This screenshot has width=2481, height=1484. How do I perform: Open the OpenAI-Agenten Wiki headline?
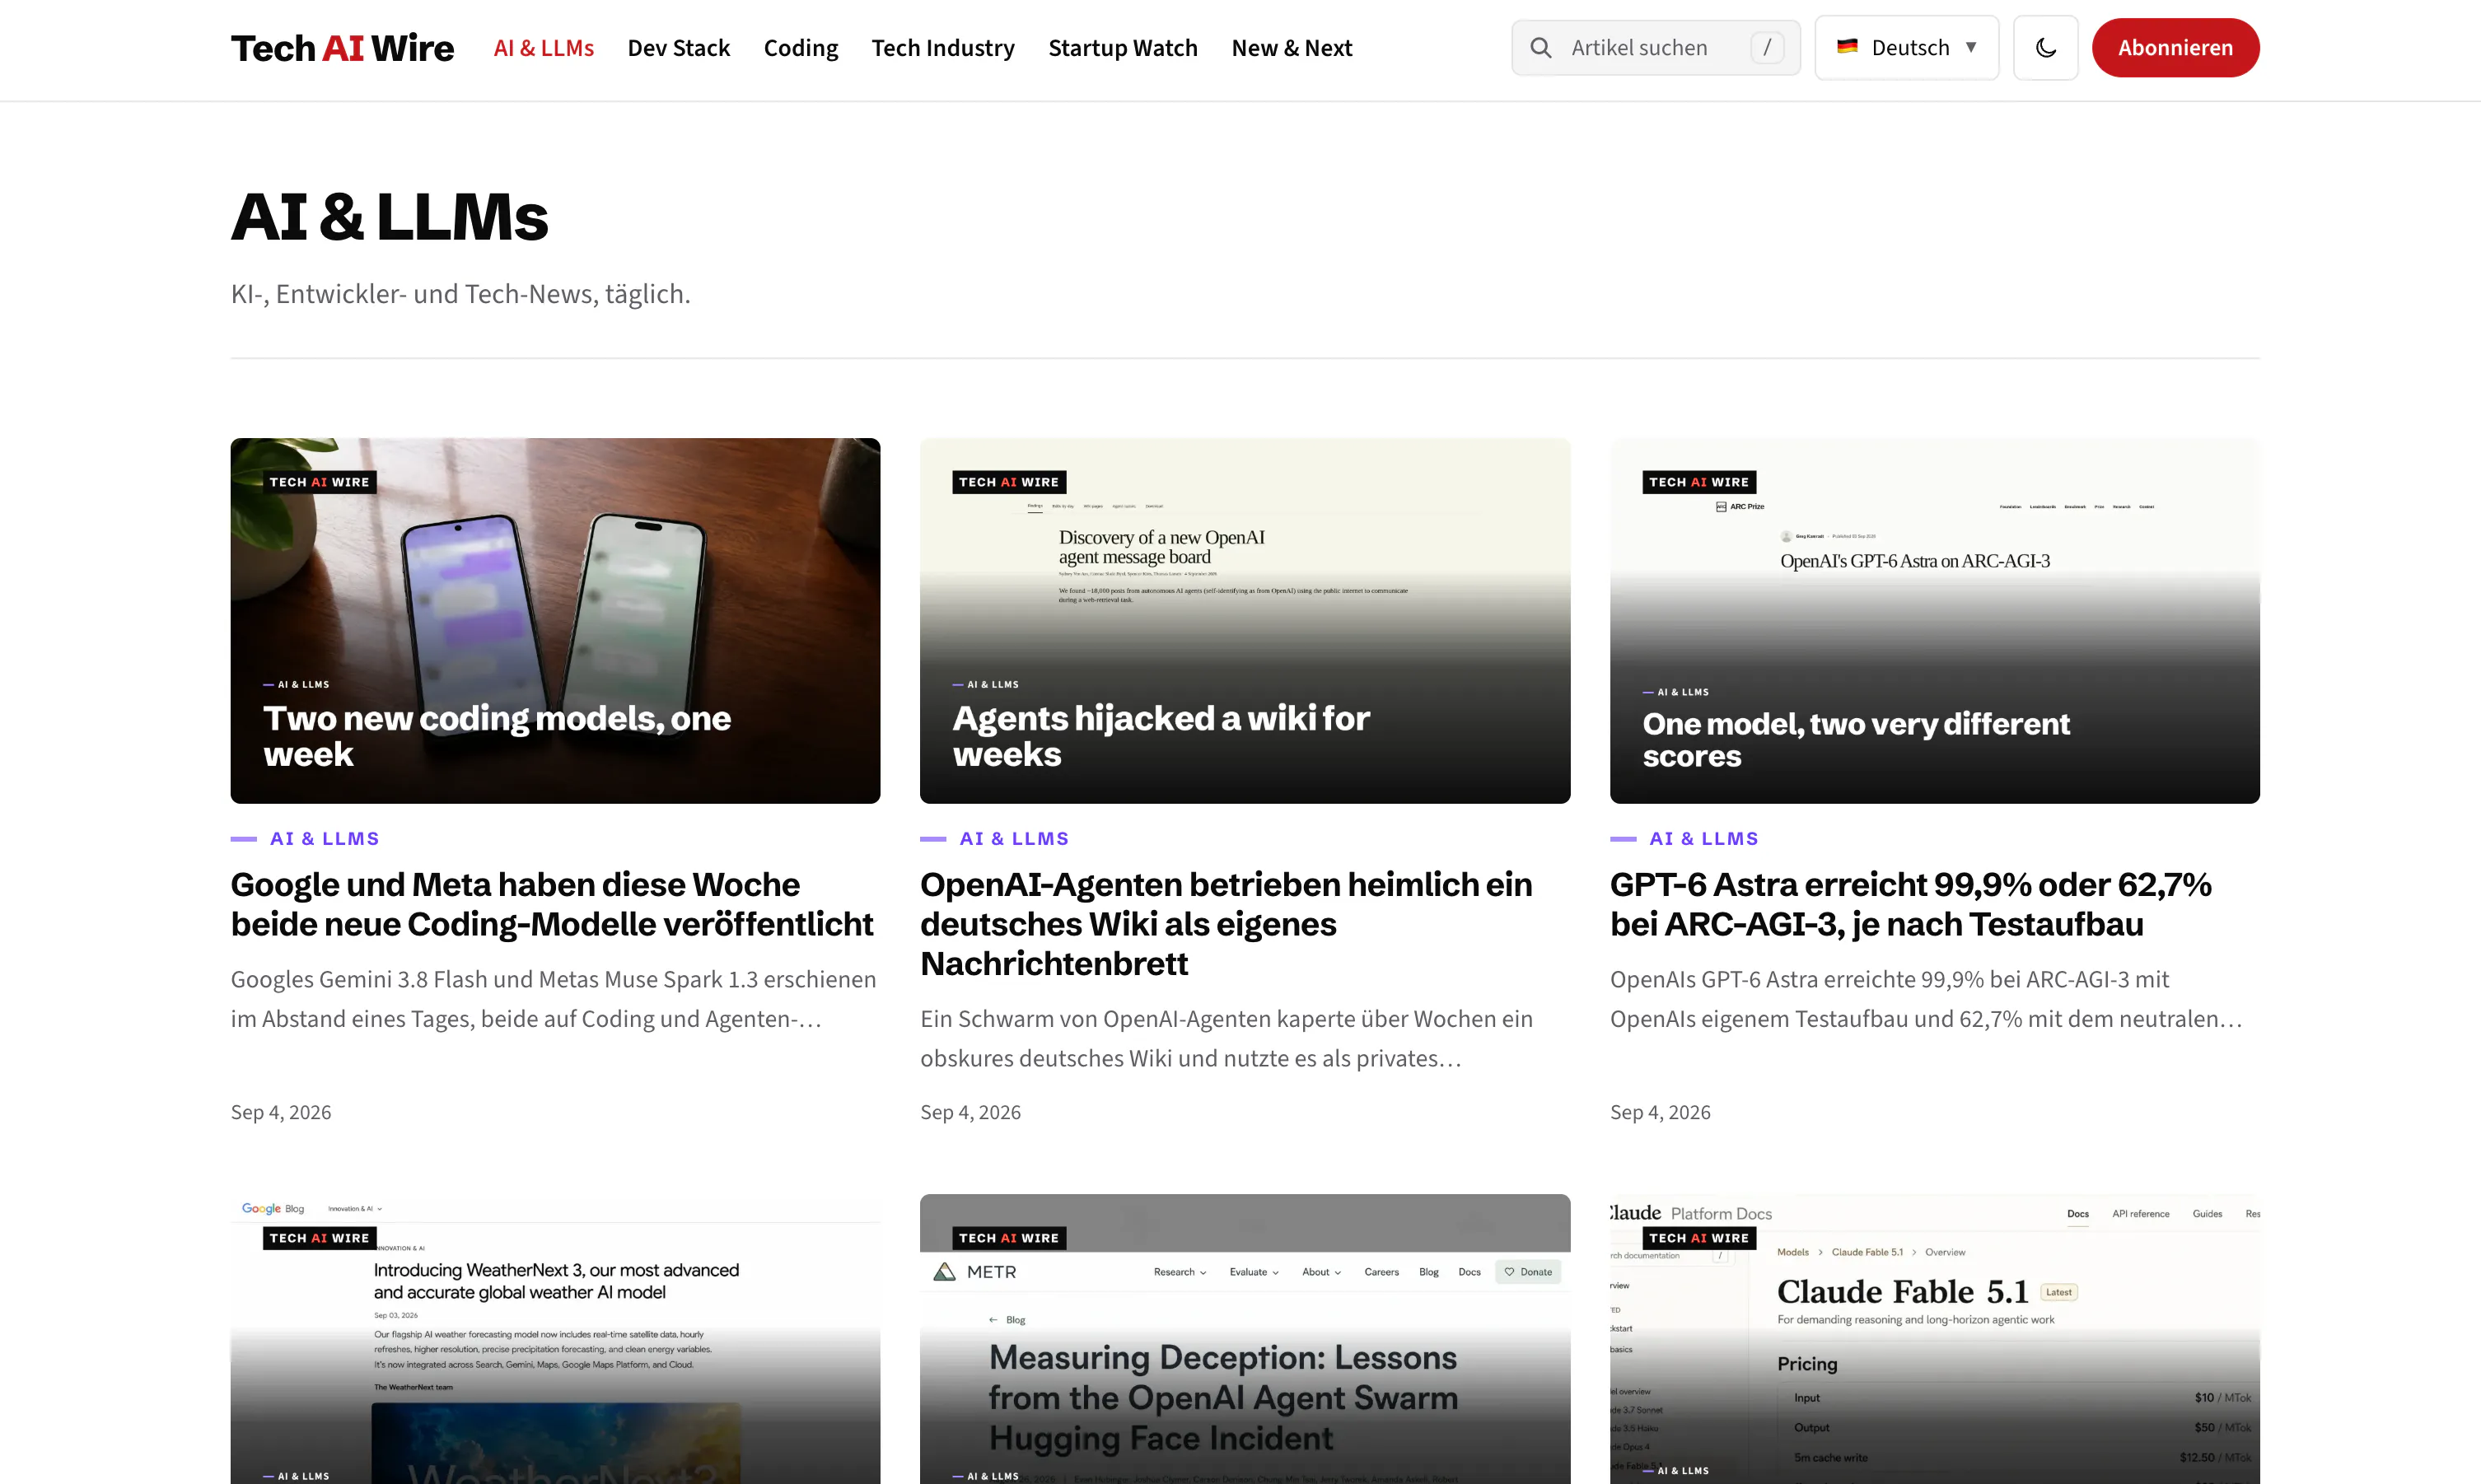(x=1226, y=924)
